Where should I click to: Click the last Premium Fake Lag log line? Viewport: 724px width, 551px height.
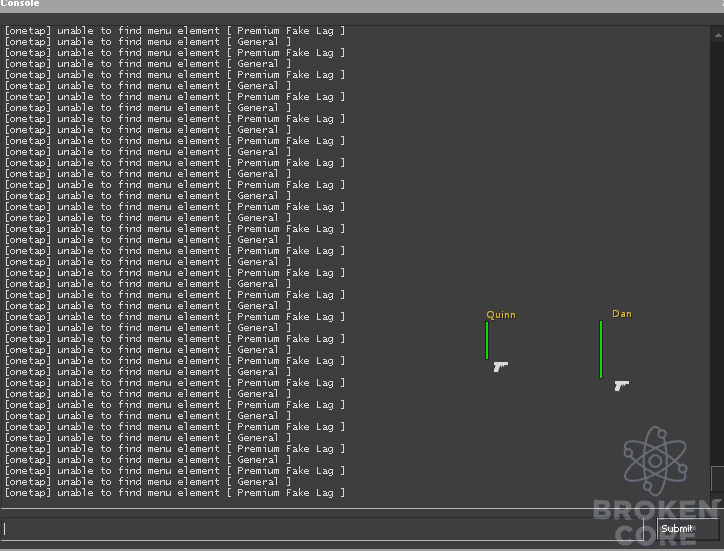pos(175,493)
